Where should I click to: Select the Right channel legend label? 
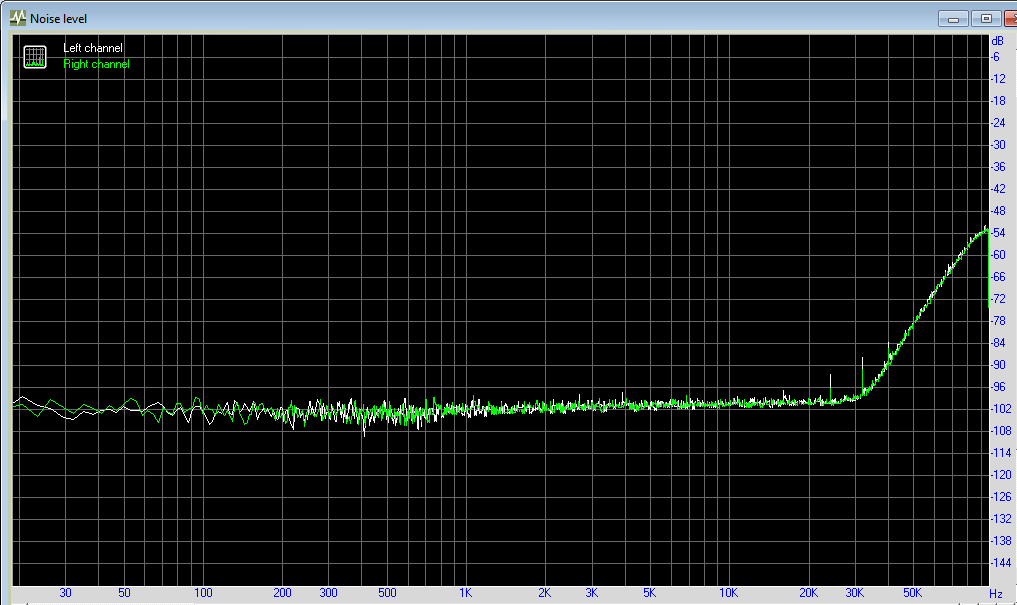pos(96,64)
